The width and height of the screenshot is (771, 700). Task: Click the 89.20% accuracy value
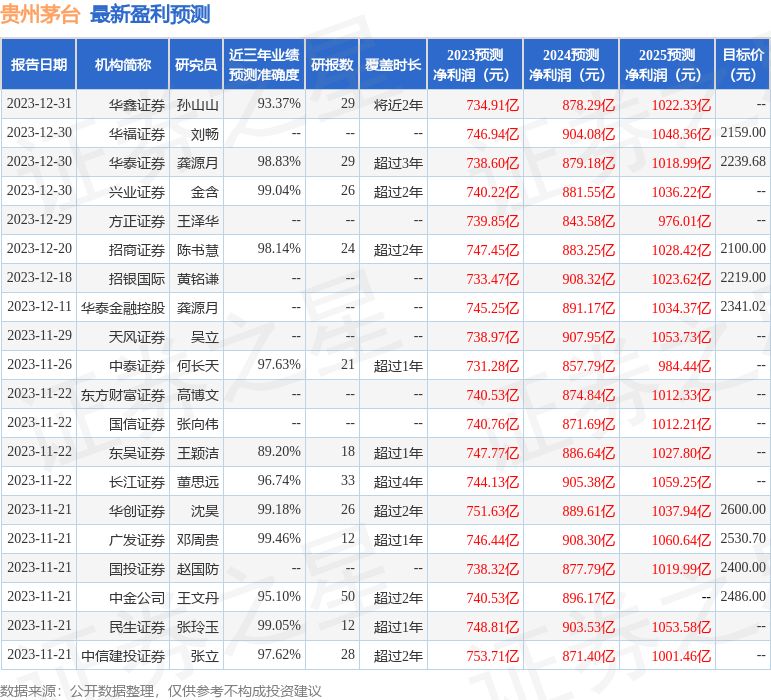coord(279,452)
